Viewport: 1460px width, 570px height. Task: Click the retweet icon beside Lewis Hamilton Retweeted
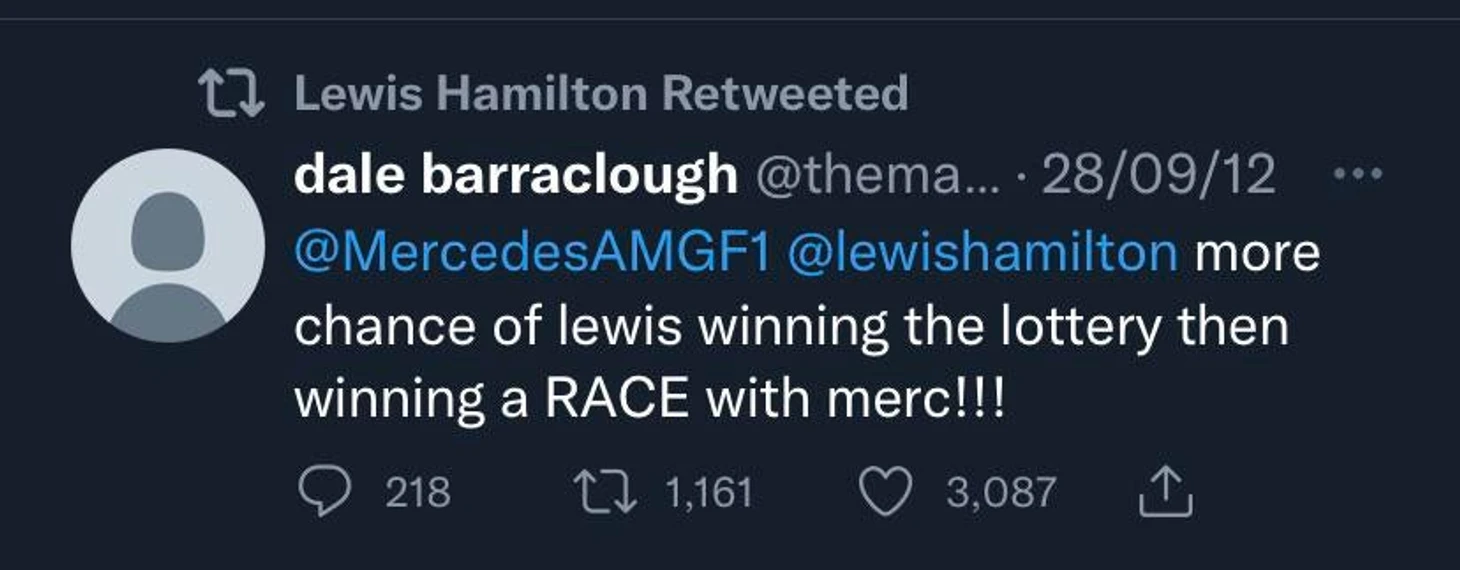pyautogui.click(x=231, y=95)
